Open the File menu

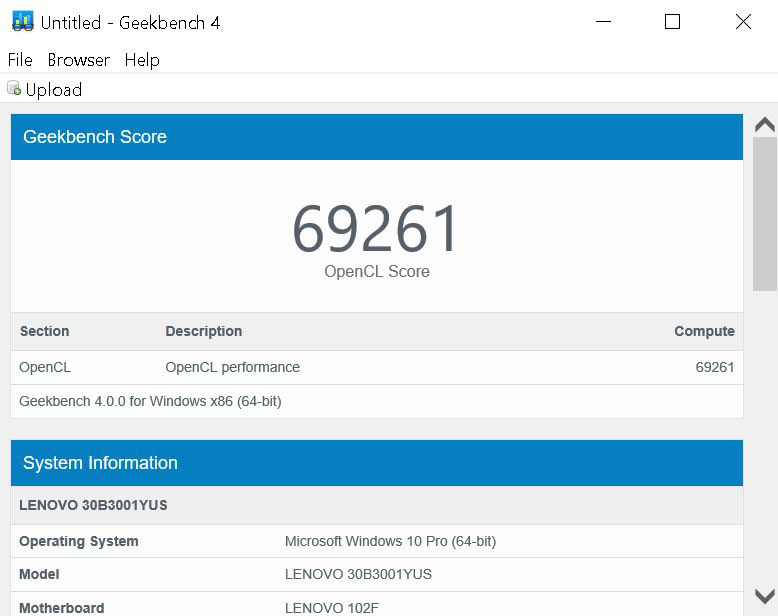coord(20,60)
